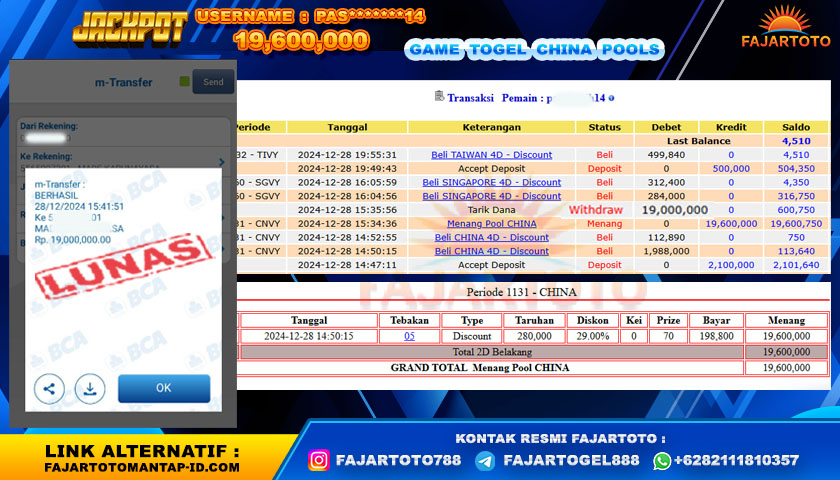Viewport: 840px width, 480px height.
Task: Open Beli SINGAPORE 4D link at 16:04:56
Action: [x=491, y=196]
